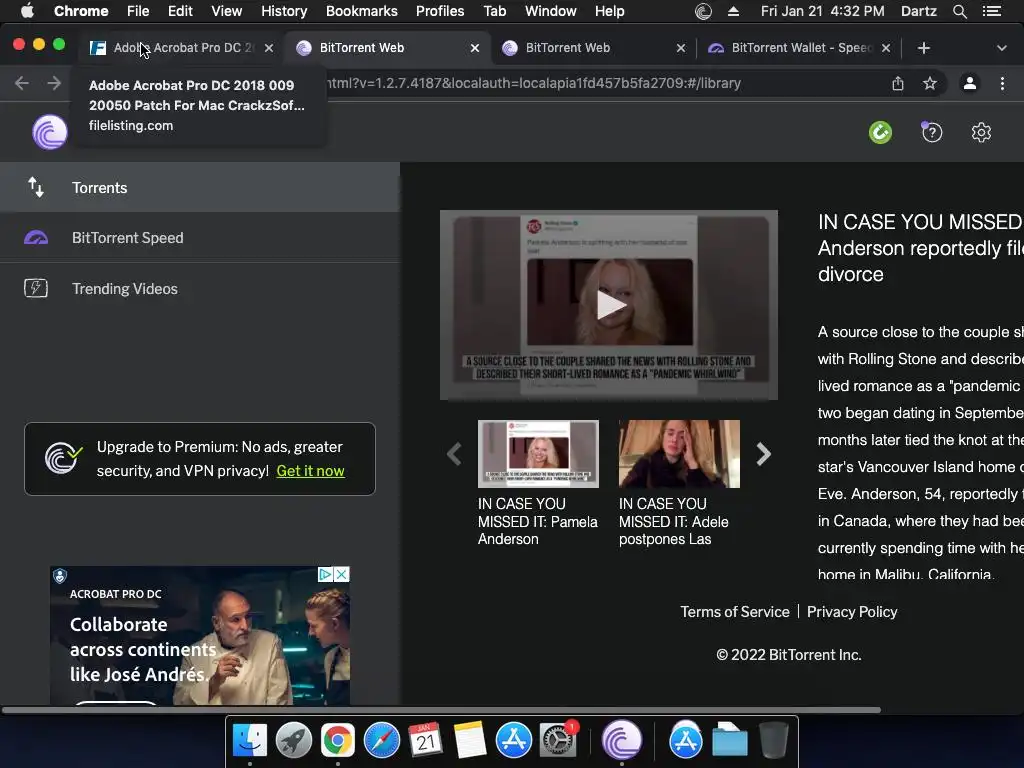
Task: Click the Torrents up-down arrows icon
Action: (x=36, y=187)
